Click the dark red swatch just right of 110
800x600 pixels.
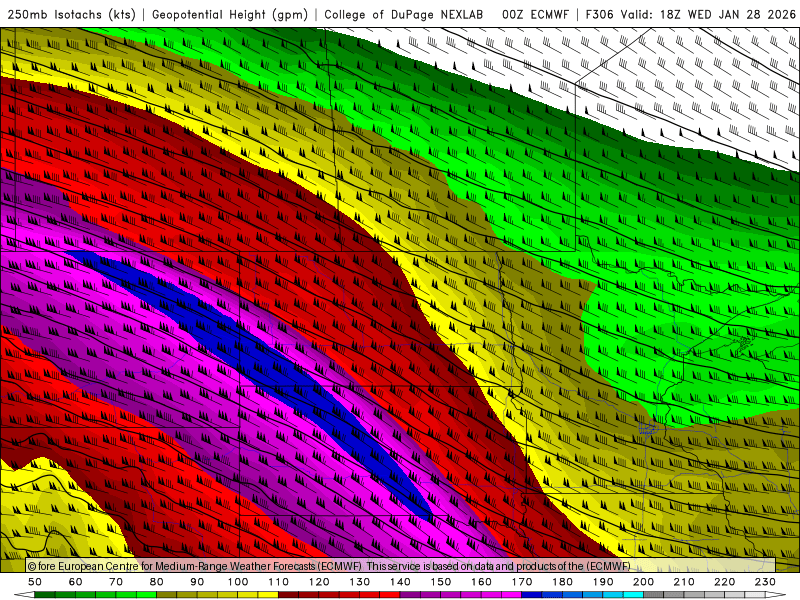(288, 595)
